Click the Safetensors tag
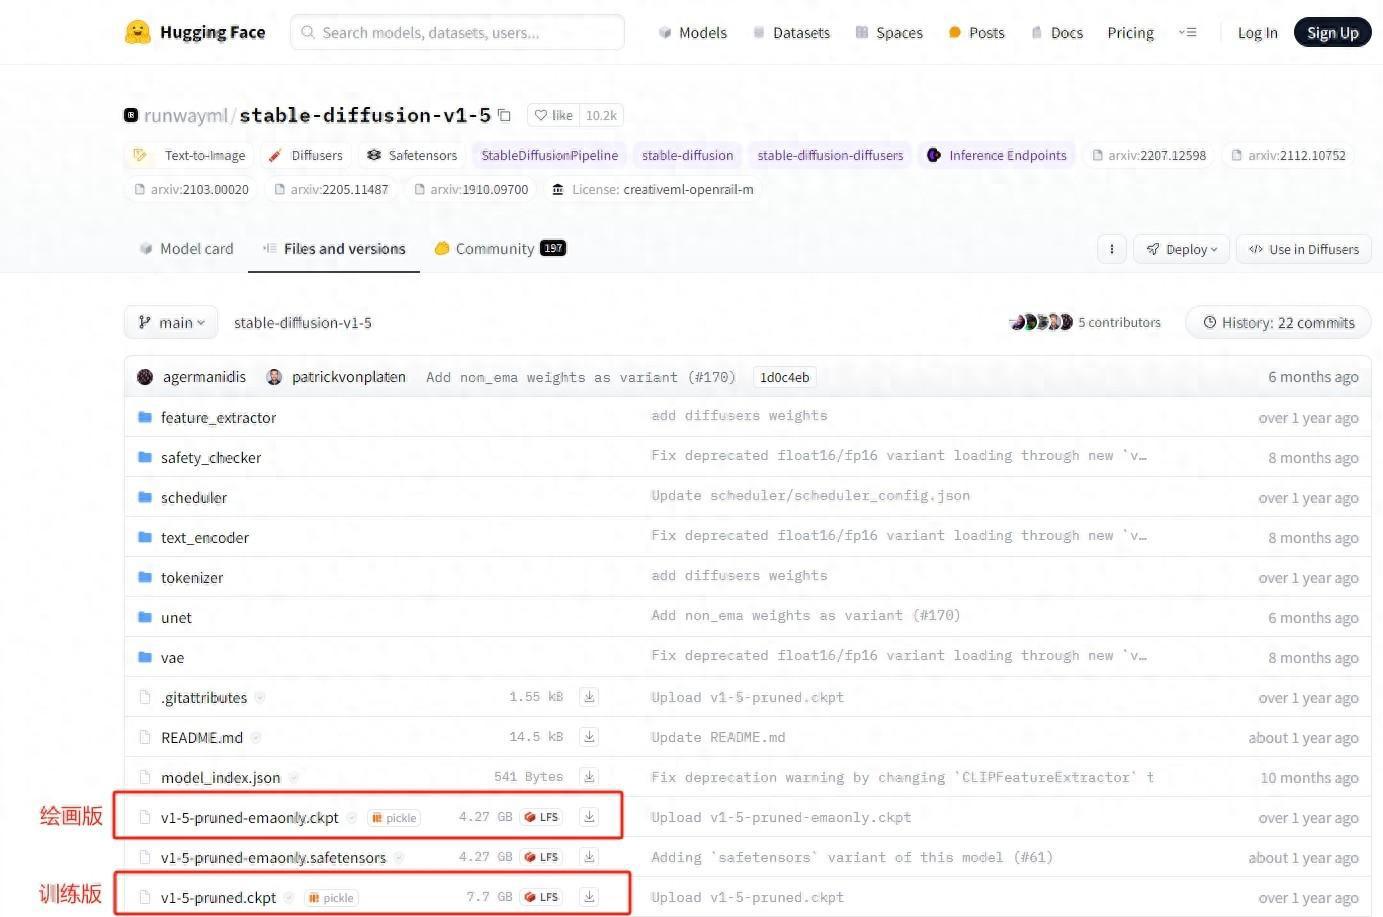 (412, 155)
